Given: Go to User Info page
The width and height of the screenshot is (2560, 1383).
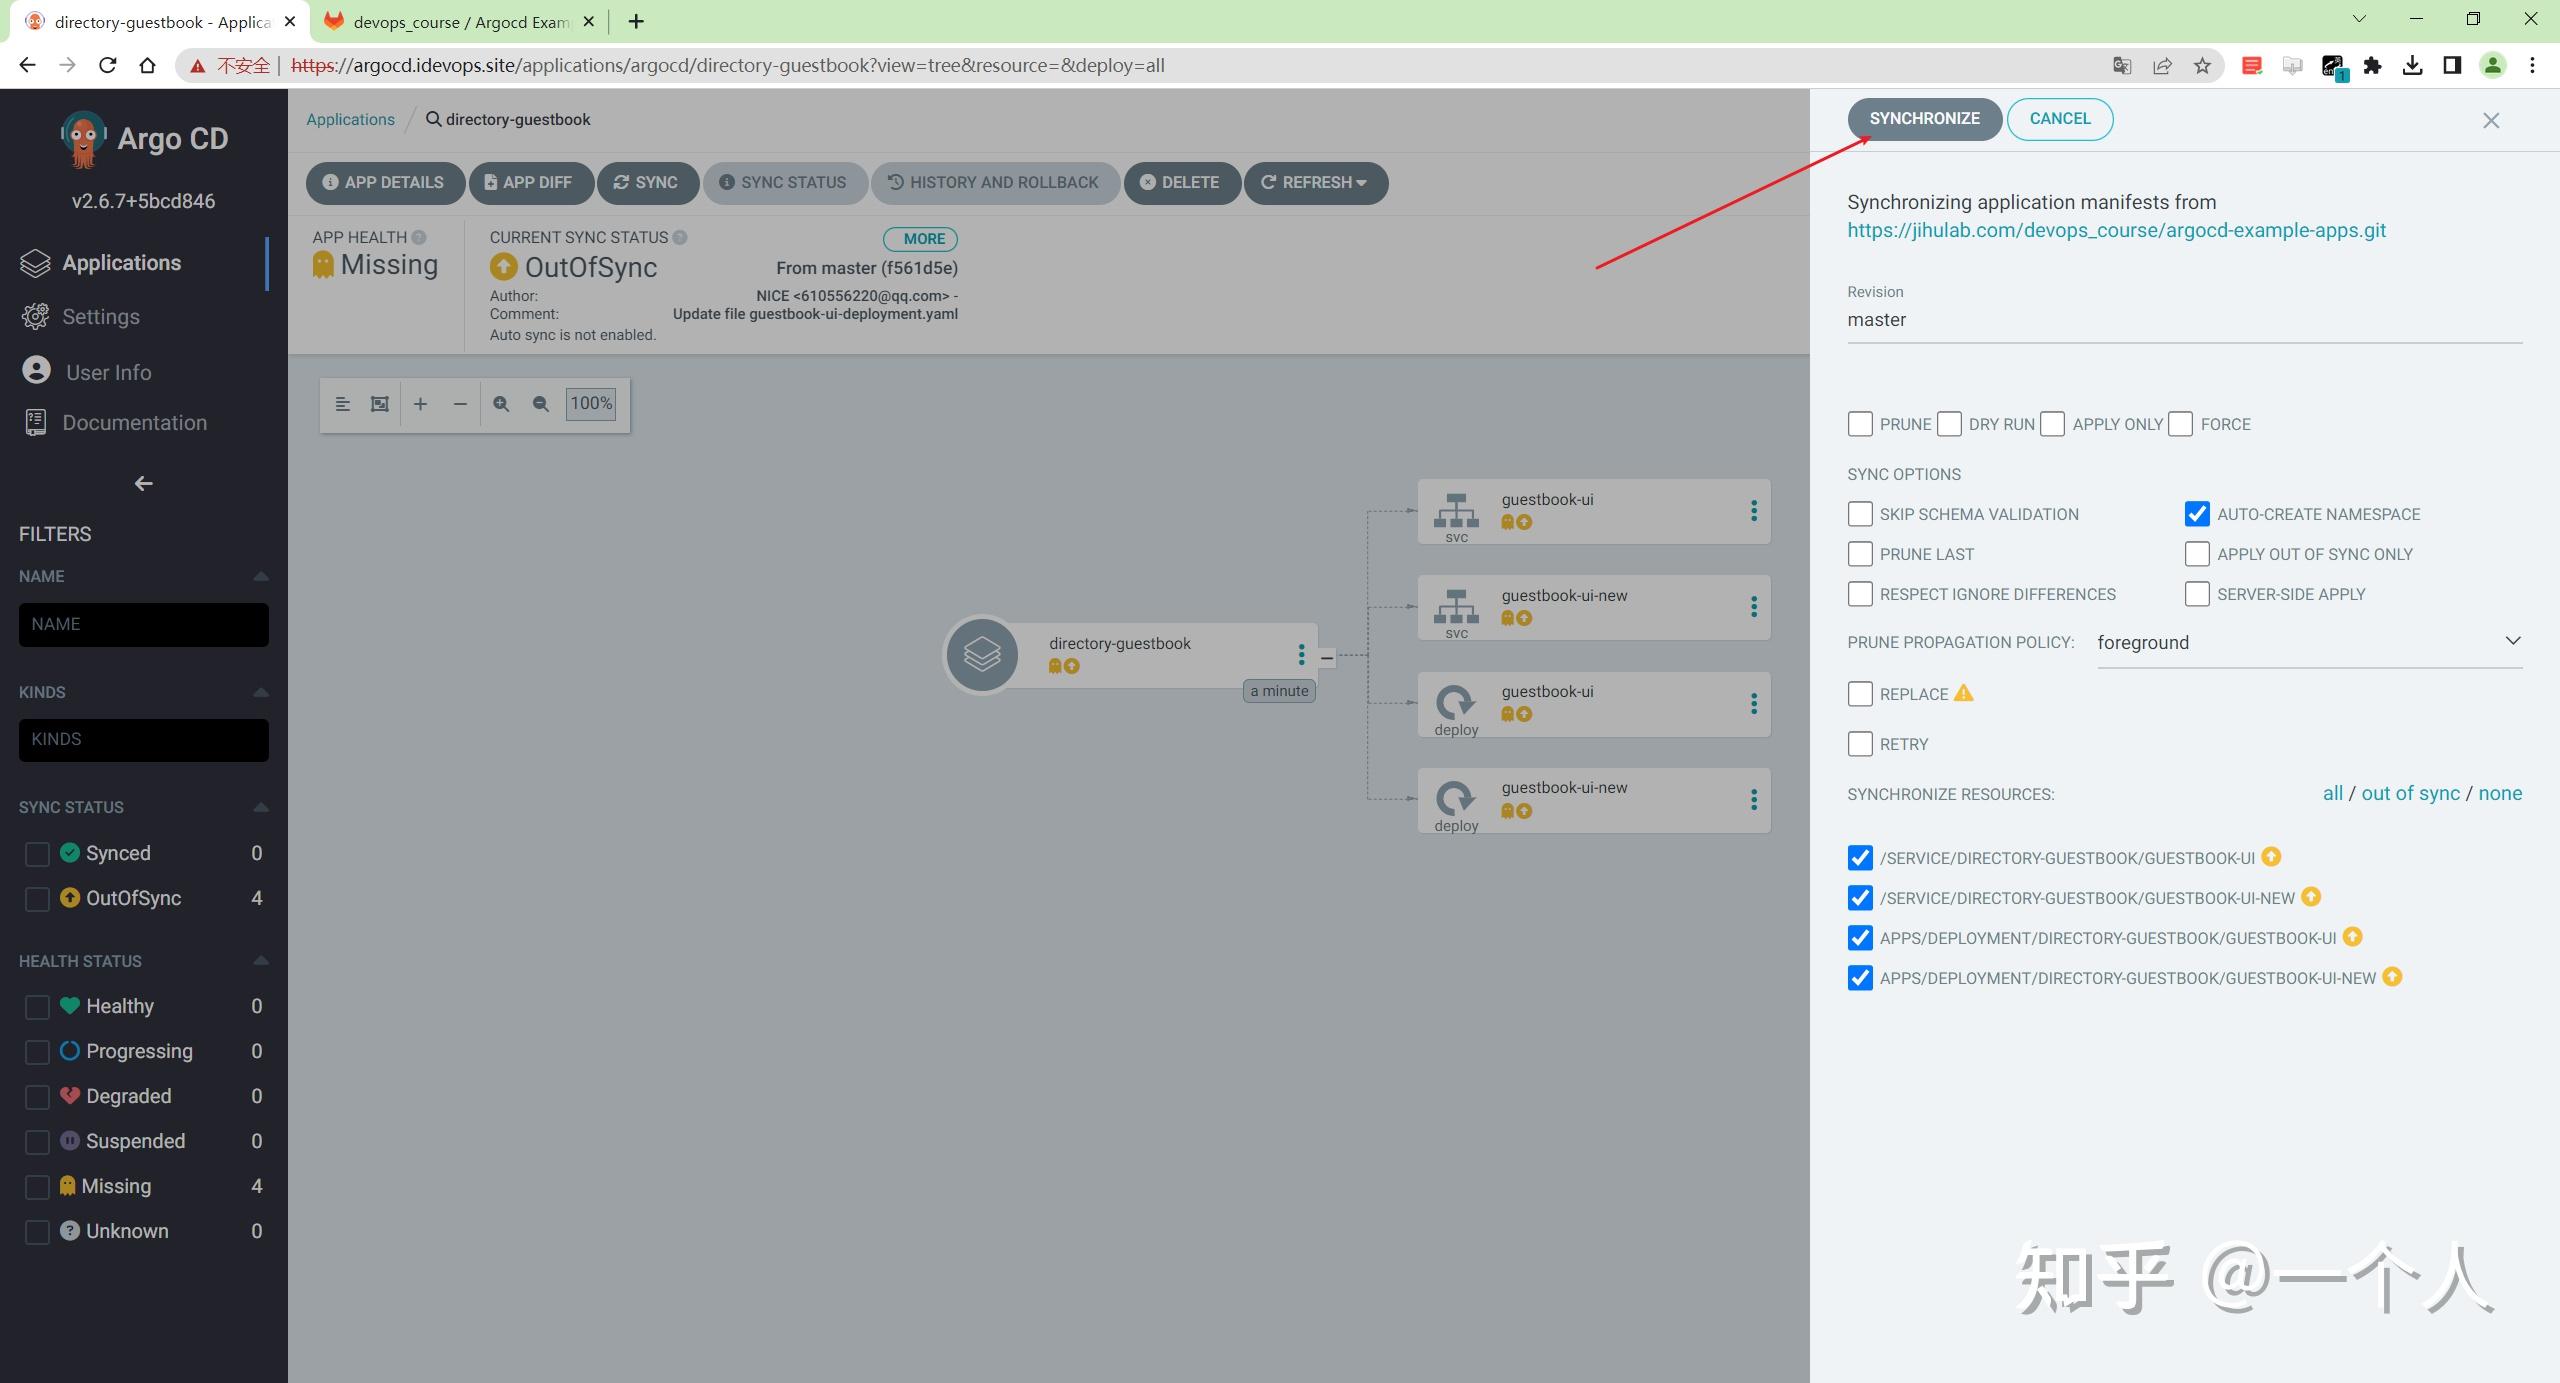Looking at the screenshot, I should (x=108, y=372).
